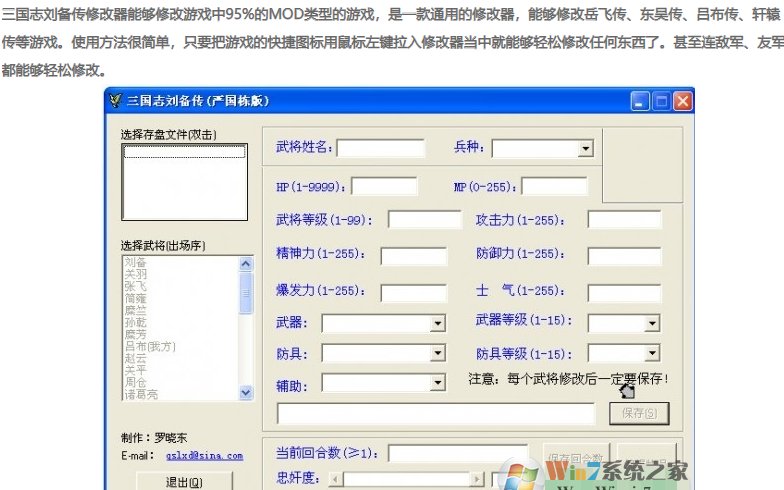Select 孙乾 in the general list
The width and height of the screenshot is (784, 490).
[136, 322]
